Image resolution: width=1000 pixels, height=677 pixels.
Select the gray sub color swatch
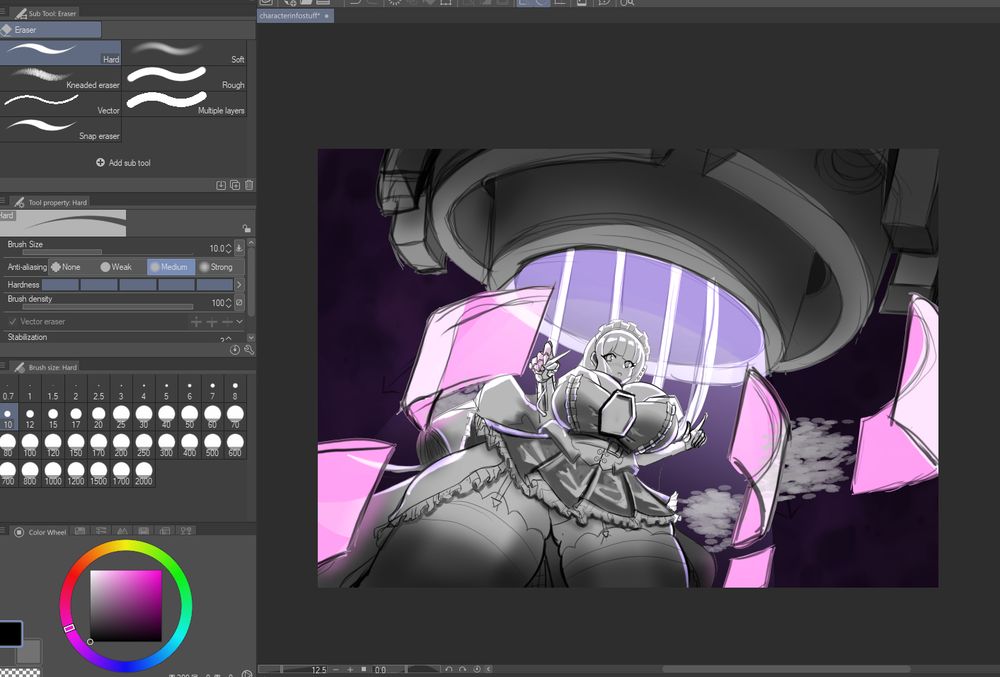pos(29,652)
